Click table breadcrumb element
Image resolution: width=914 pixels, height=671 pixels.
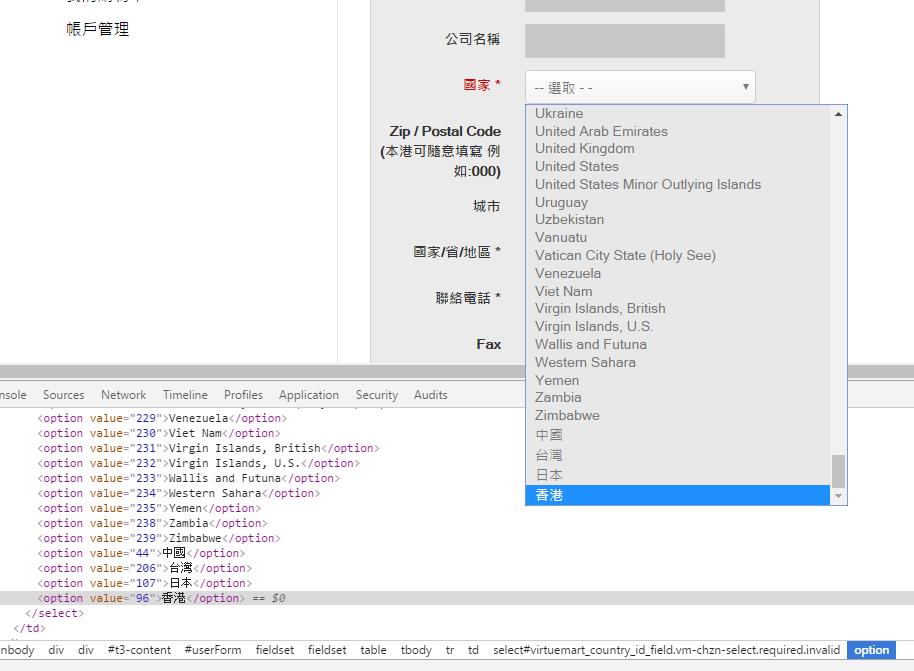(x=373, y=650)
